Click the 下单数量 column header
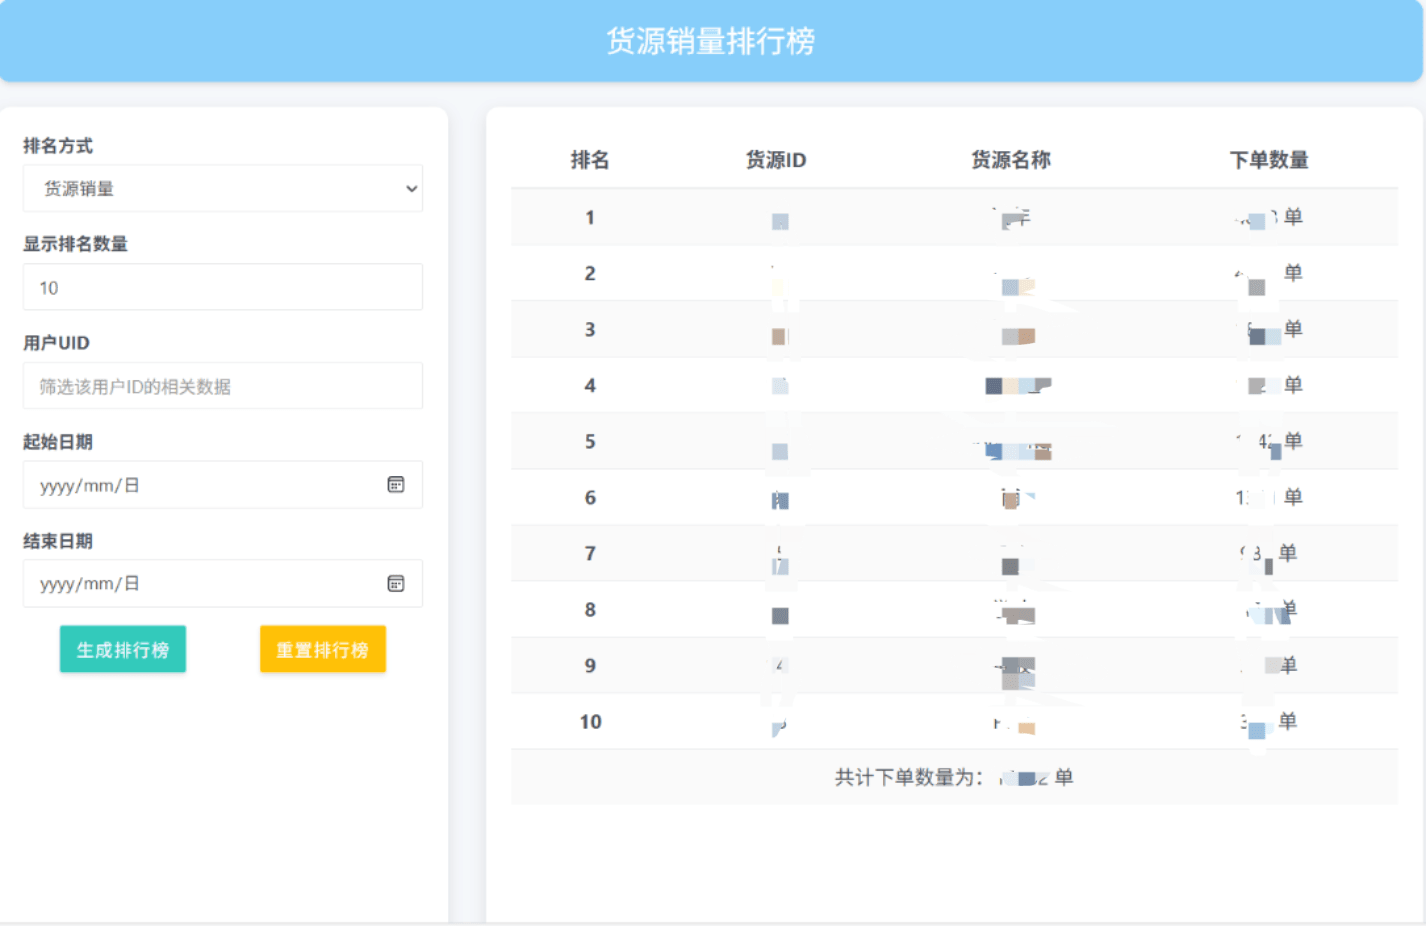The height and width of the screenshot is (926, 1426). (x=1268, y=160)
